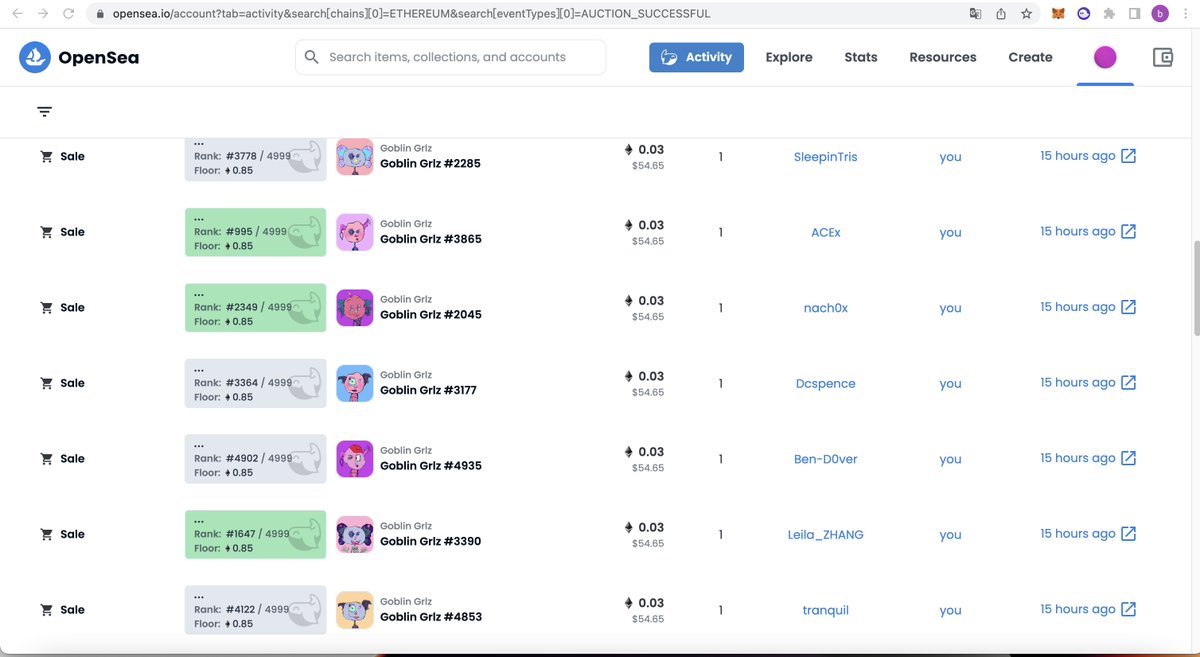Open the browser extensions puzzle icon

[1109, 14]
